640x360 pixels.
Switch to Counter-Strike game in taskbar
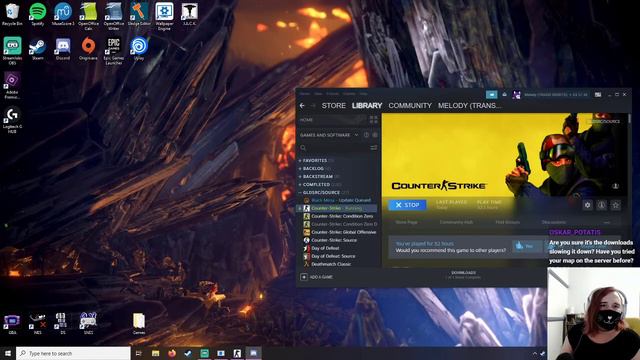point(237,353)
